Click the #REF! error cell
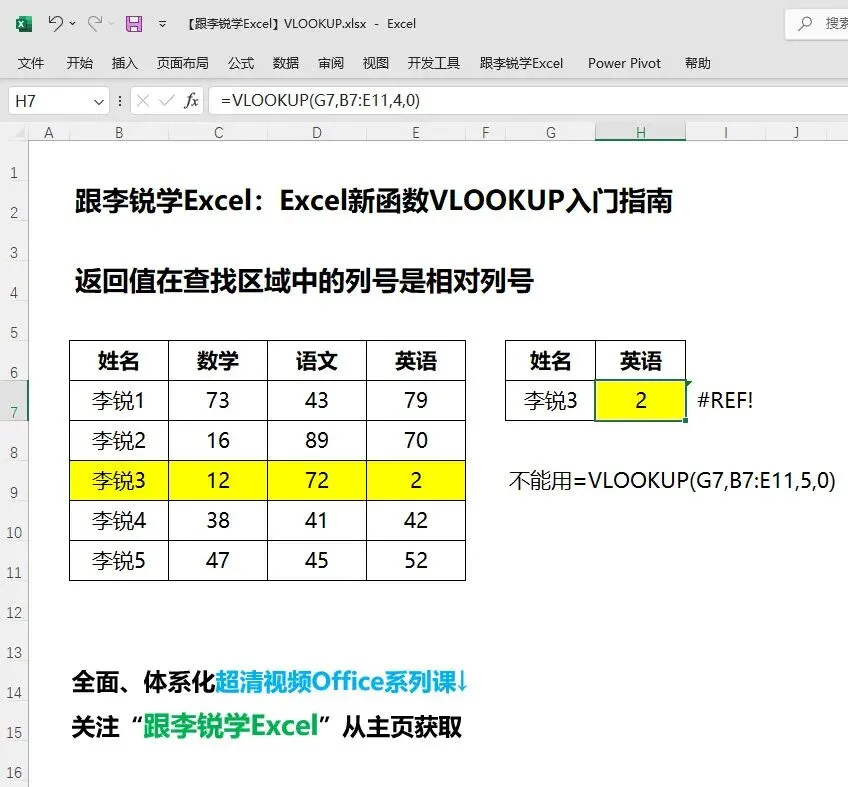The height and width of the screenshot is (787, 848). pyautogui.click(x=725, y=401)
